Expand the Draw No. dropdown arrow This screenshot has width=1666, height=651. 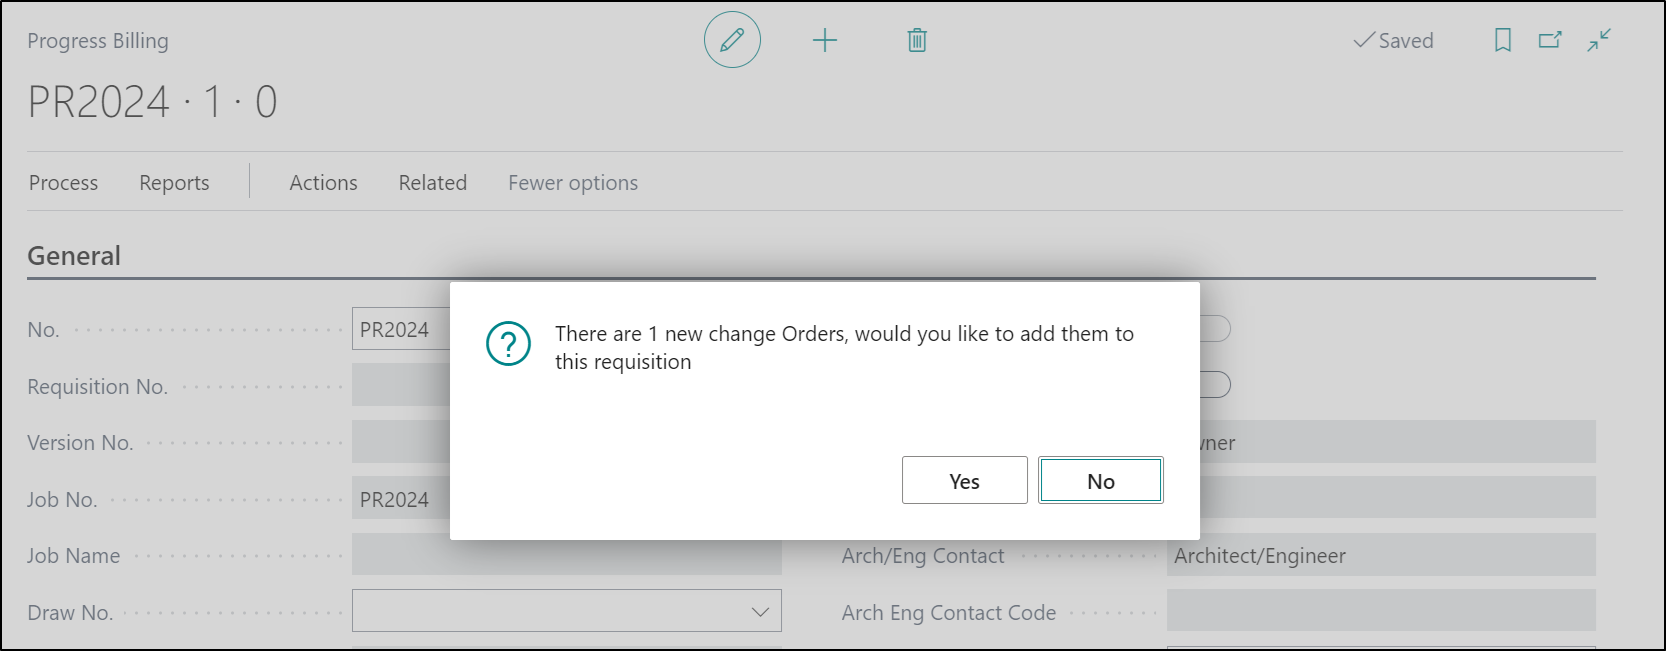coord(760,612)
